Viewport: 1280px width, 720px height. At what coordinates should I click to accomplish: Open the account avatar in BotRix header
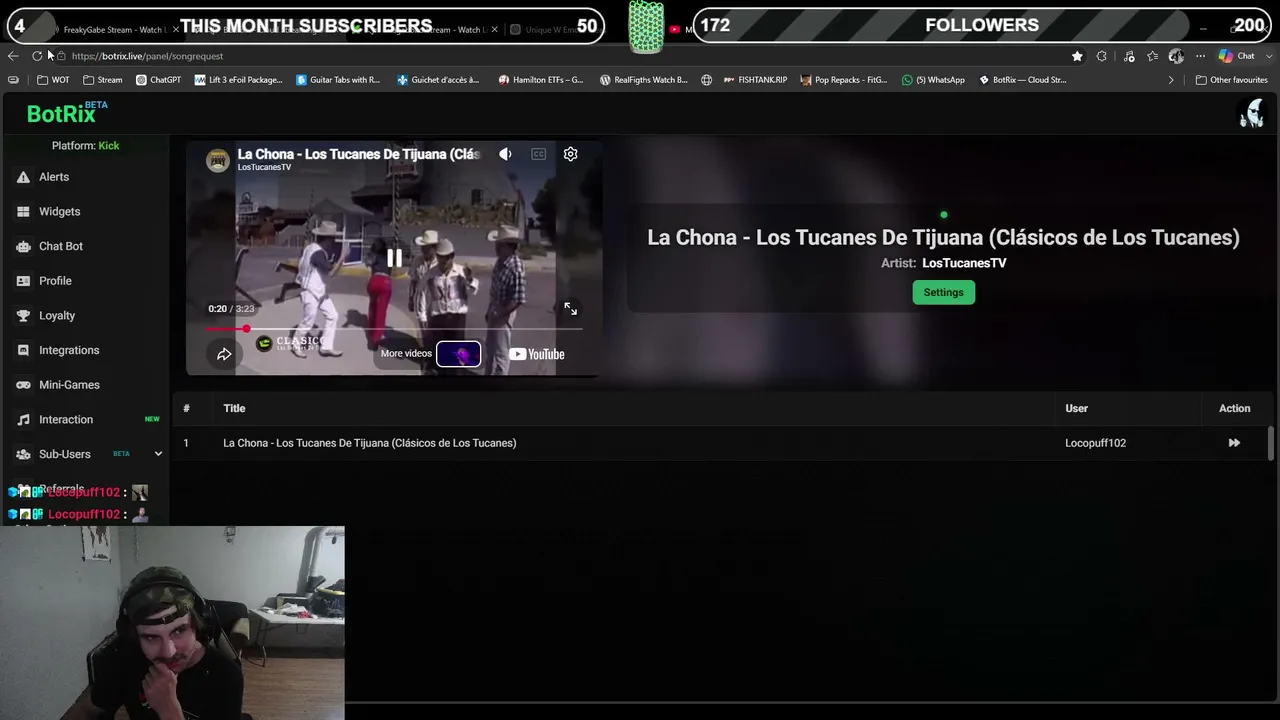click(1251, 114)
